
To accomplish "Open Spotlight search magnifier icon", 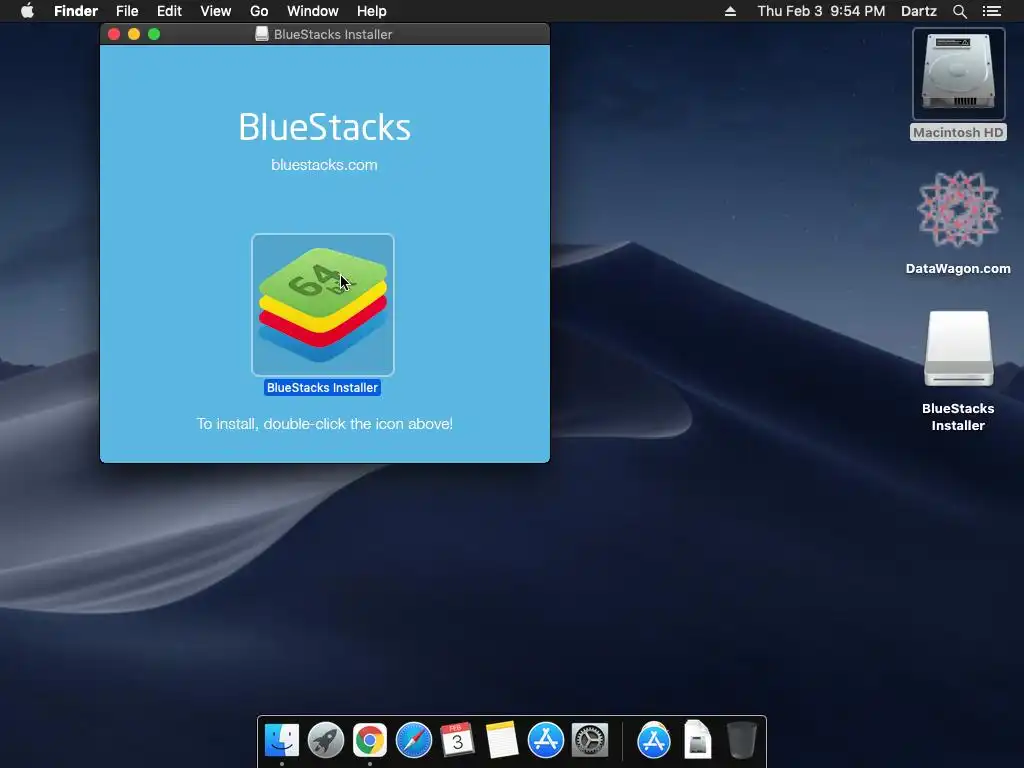I will (959, 11).
